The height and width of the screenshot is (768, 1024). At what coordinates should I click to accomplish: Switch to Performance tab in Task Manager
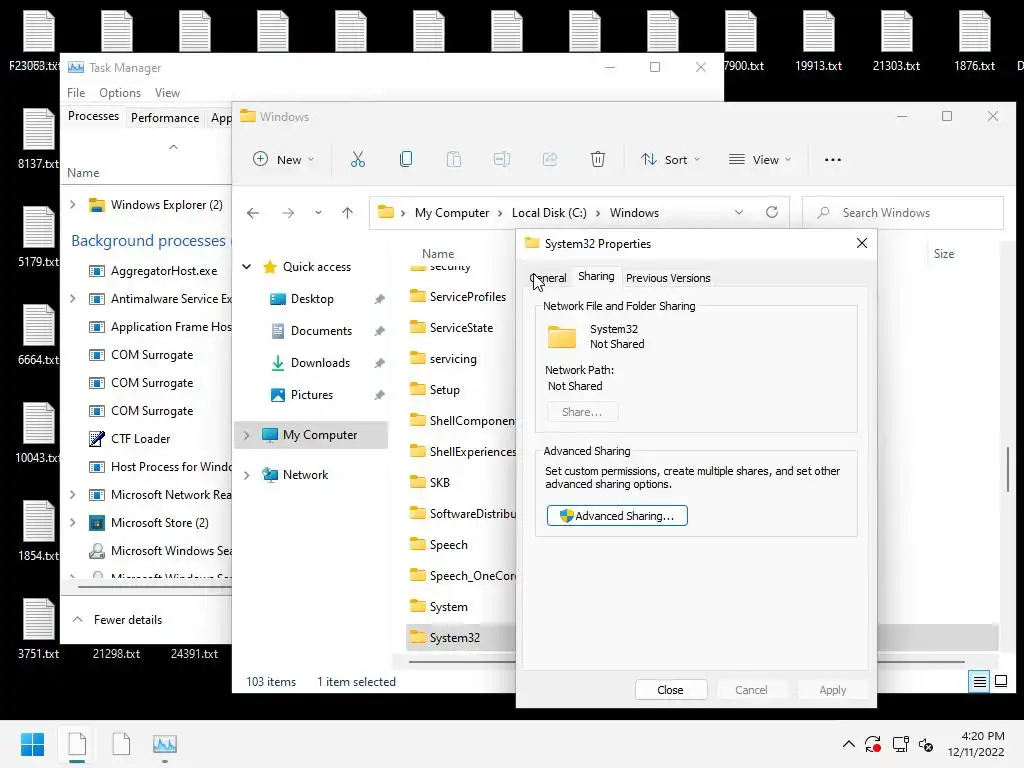click(x=165, y=118)
